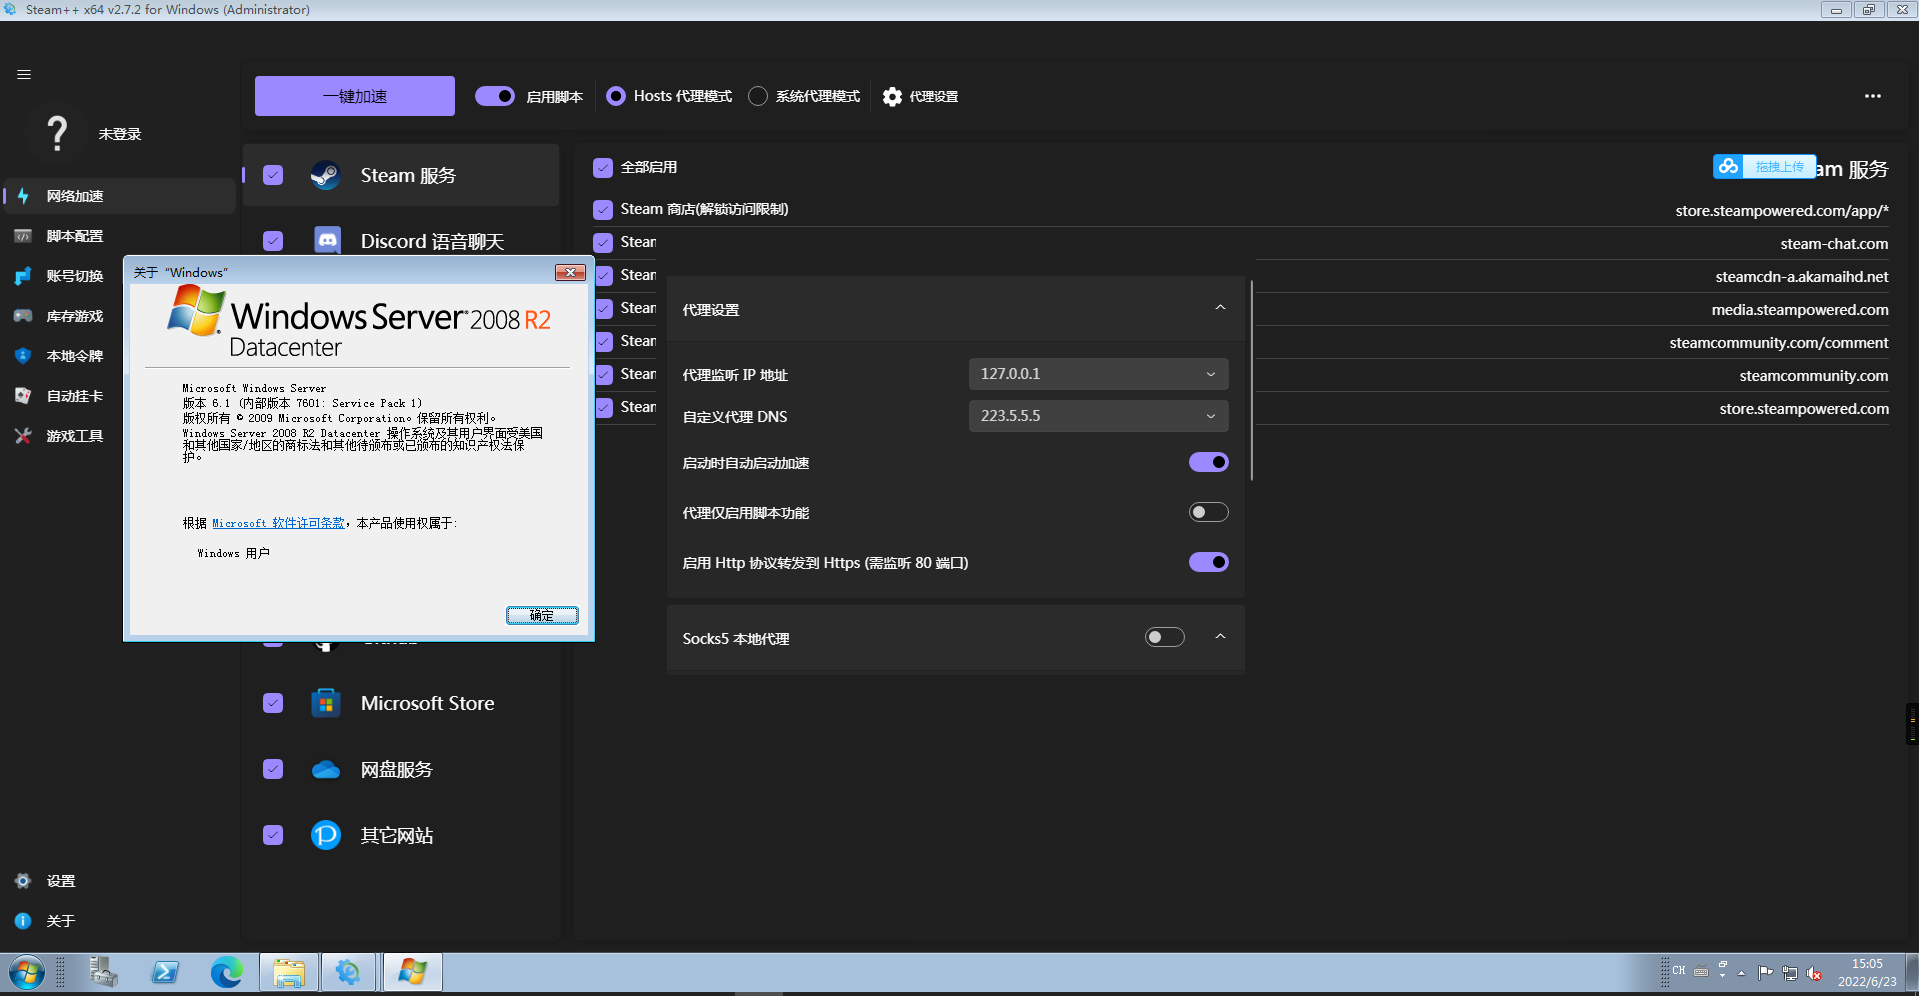Click the Discord 语音聊天 icon
This screenshot has width=1919, height=996.
tap(325, 240)
